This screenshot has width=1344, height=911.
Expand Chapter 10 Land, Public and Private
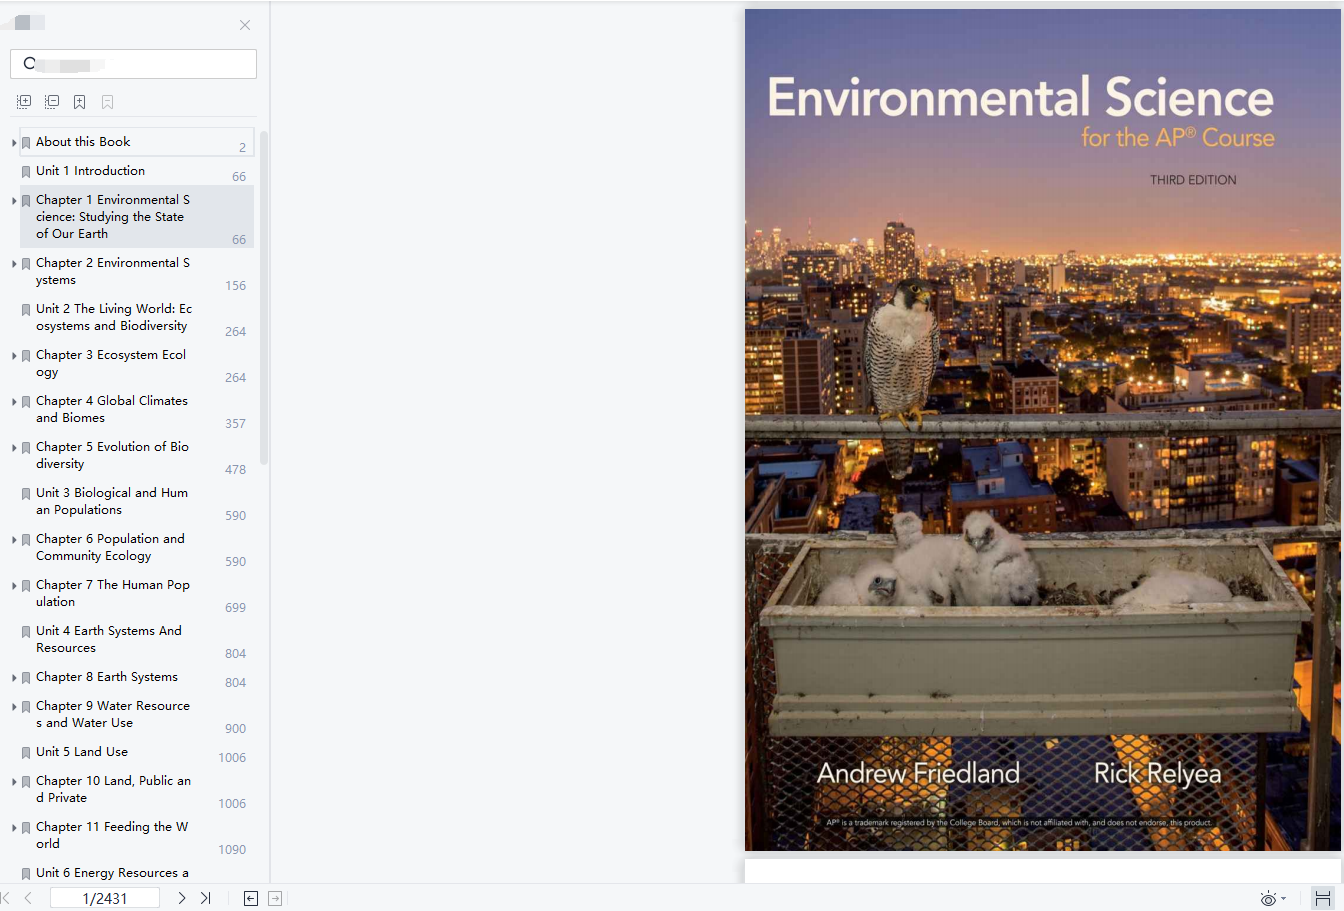[14, 782]
